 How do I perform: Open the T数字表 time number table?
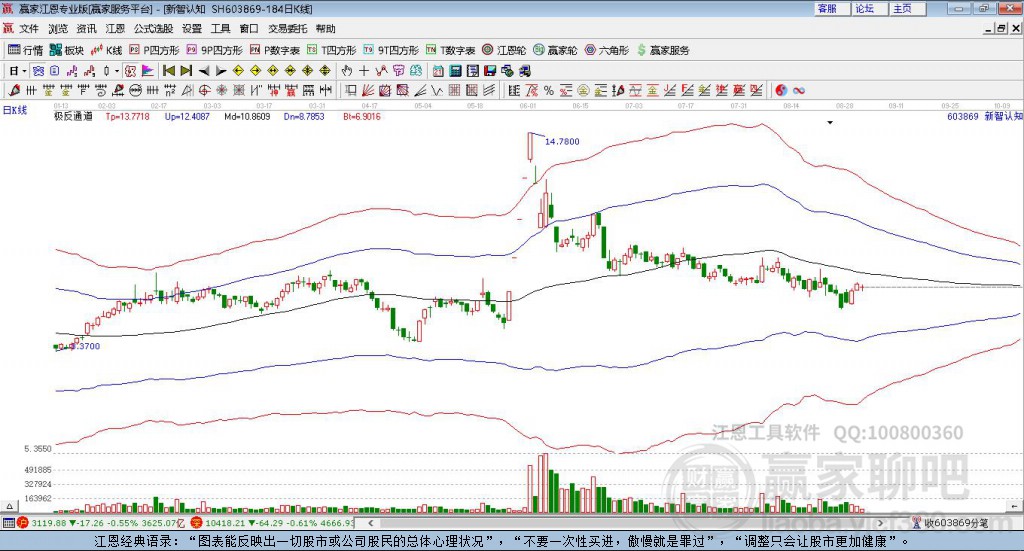[451, 50]
